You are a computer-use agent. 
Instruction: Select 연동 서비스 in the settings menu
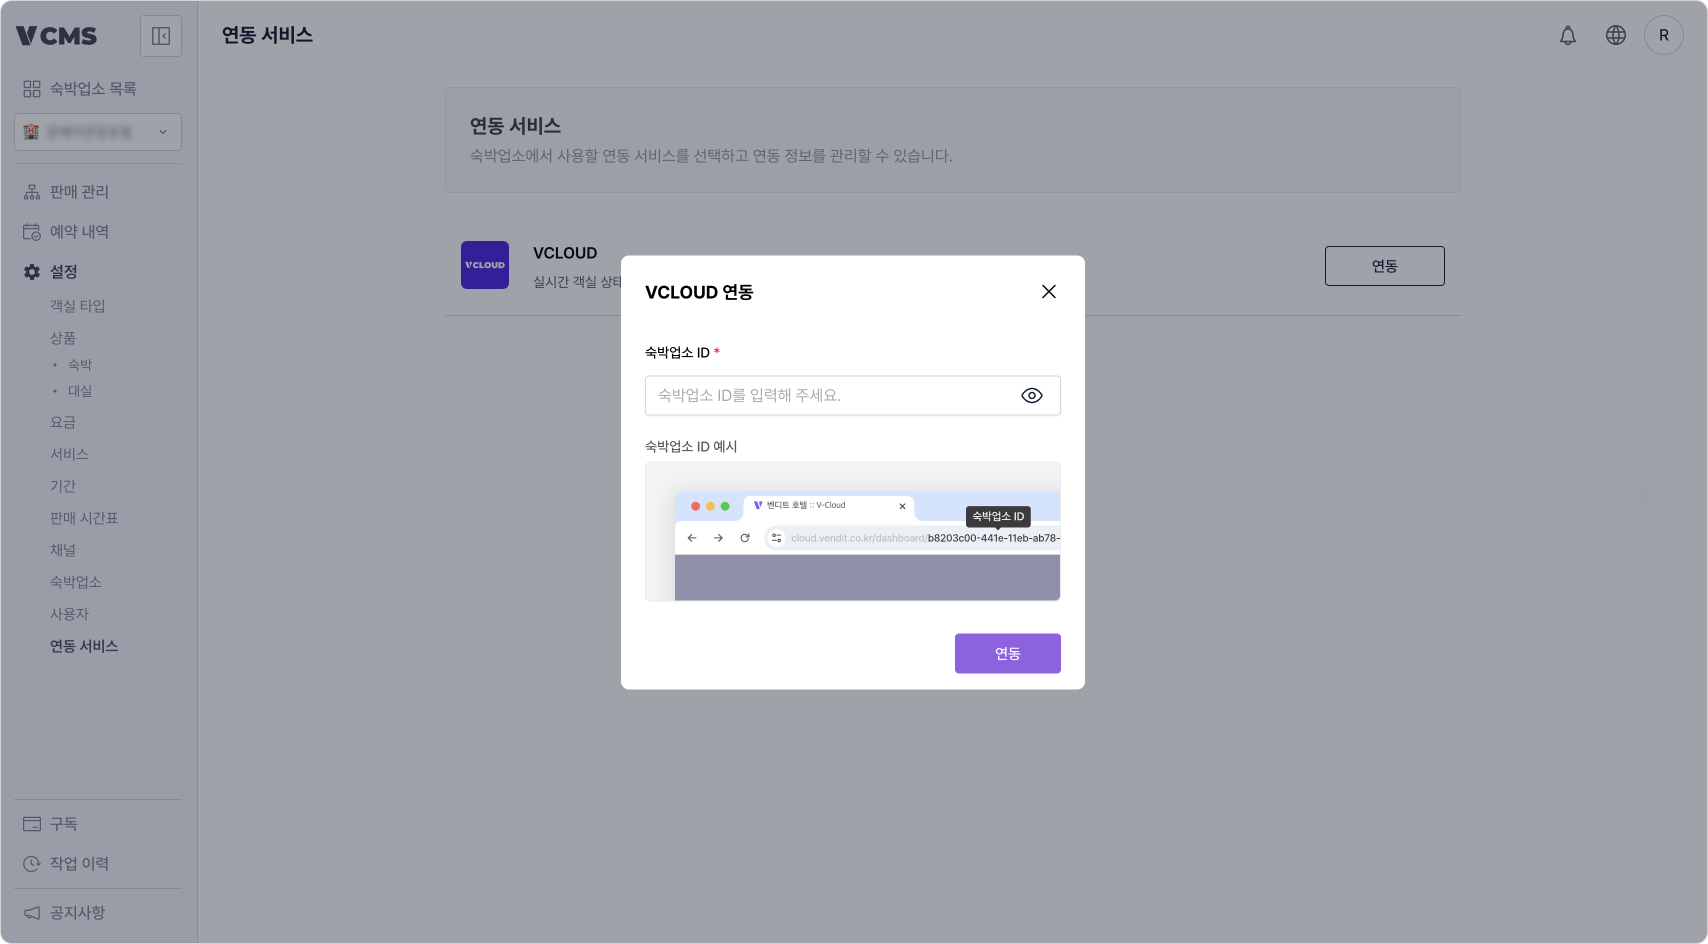[x=85, y=646]
